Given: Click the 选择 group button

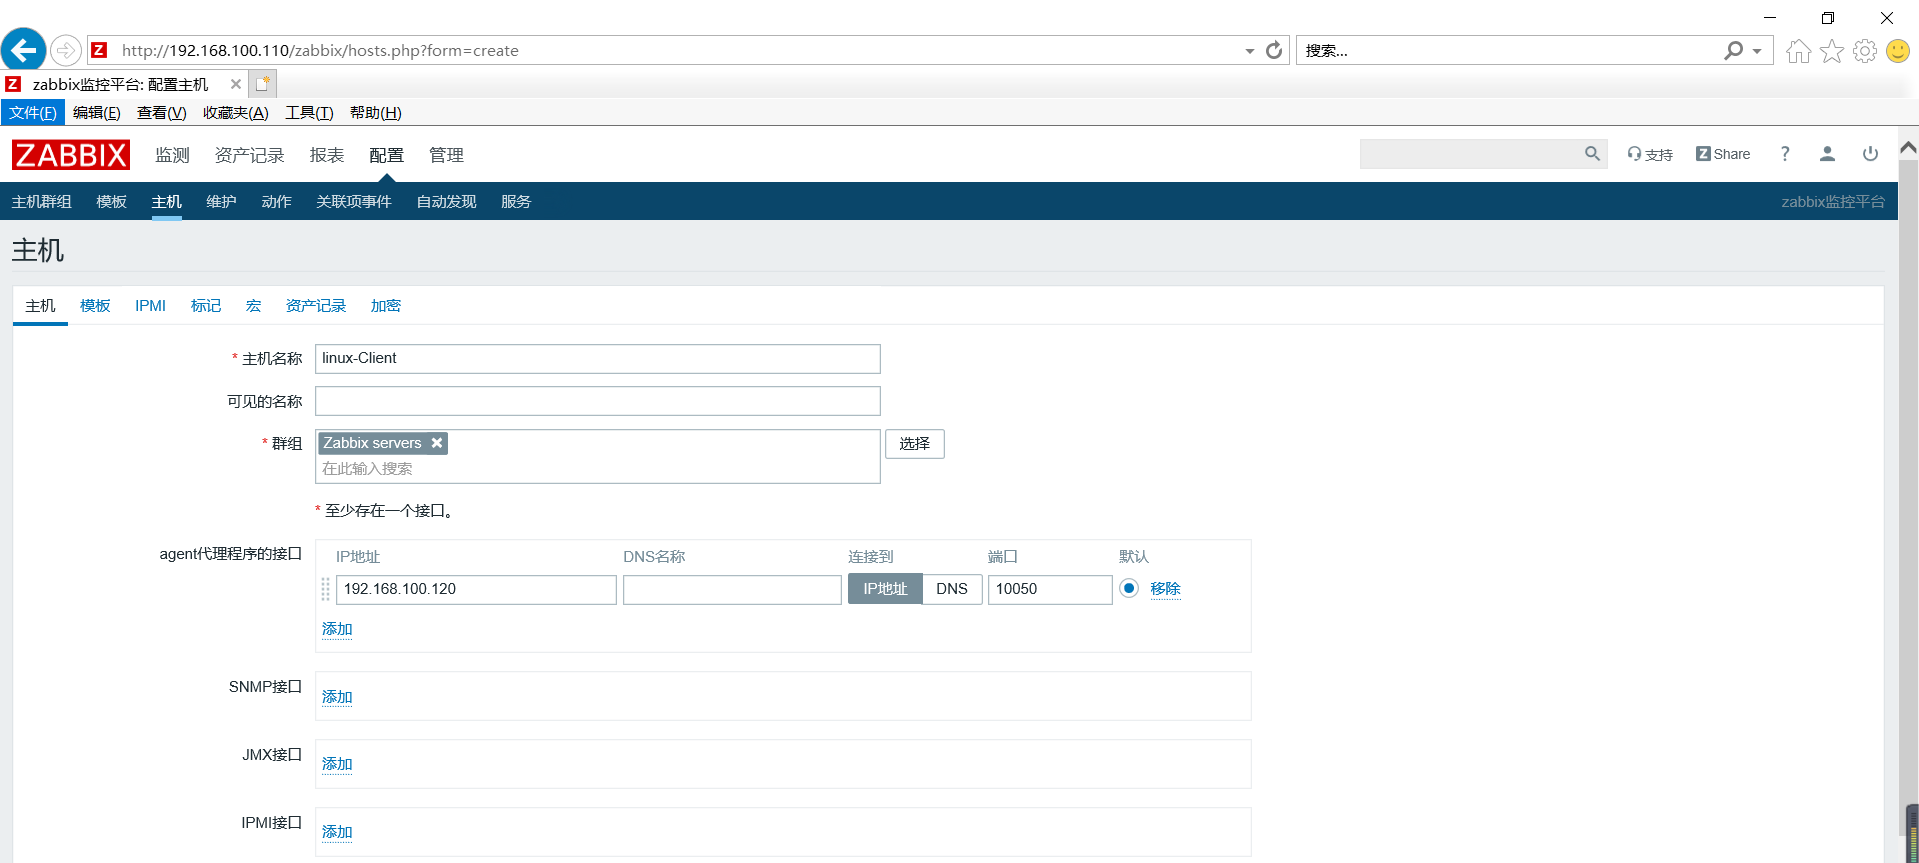Looking at the screenshot, I should [x=915, y=444].
